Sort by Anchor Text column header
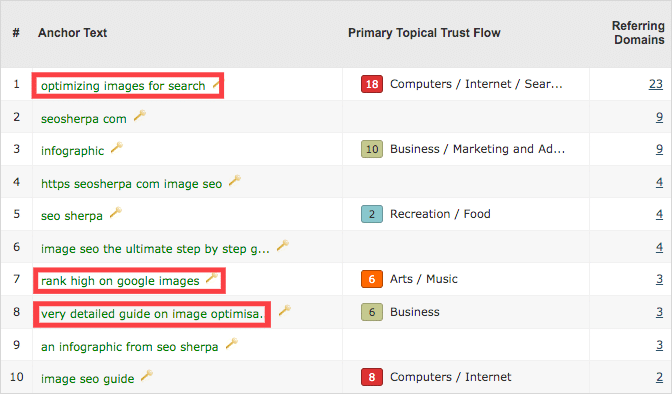This screenshot has width=672, height=394. tap(72, 33)
